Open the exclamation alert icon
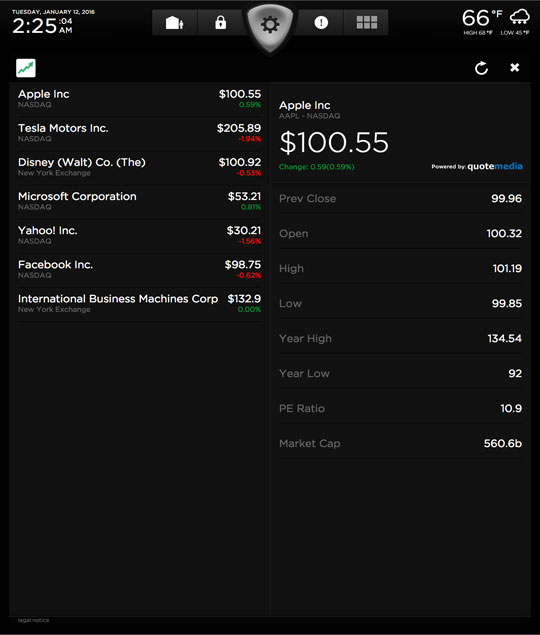The width and height of the screenshot is (540, 635). [321, 23]
